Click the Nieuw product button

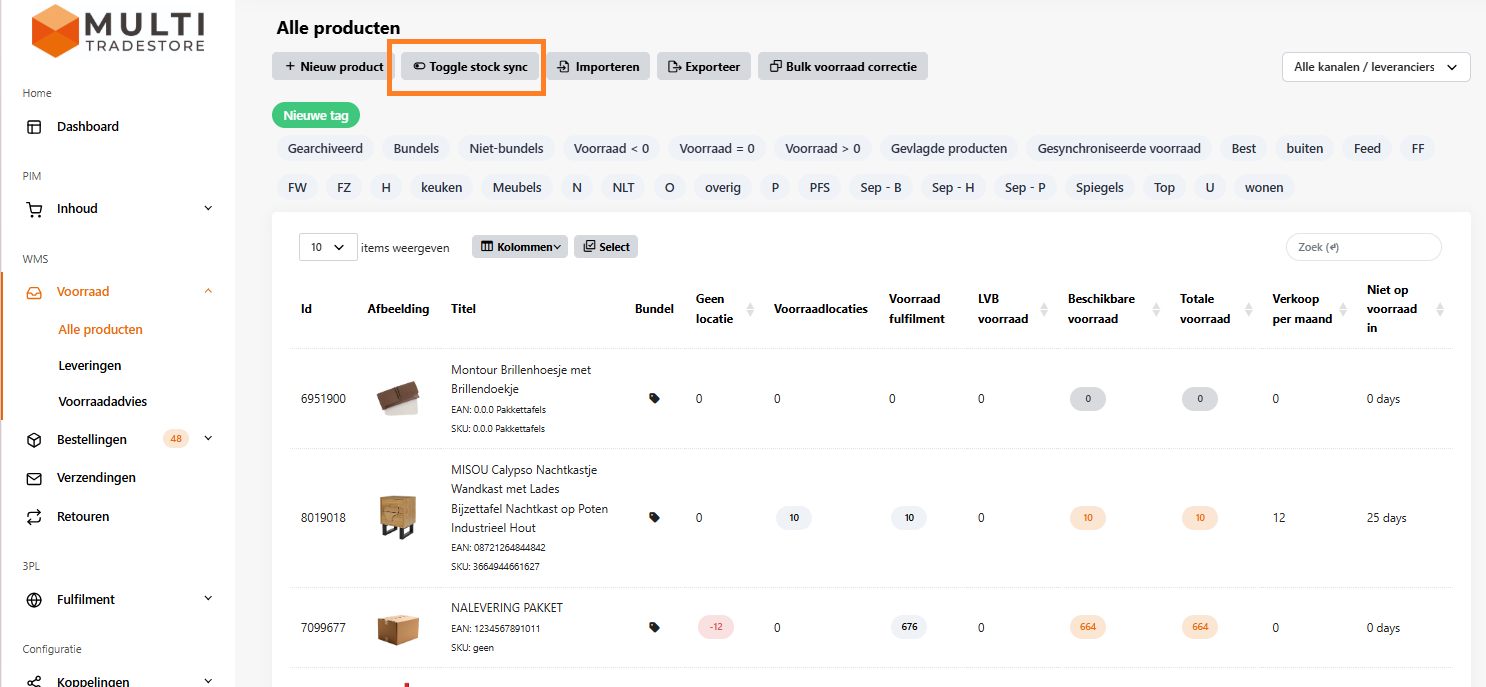333,67
